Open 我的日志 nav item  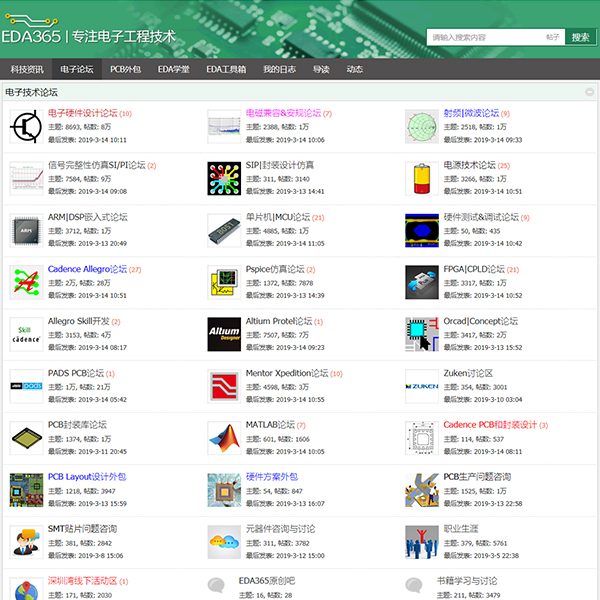click(279, 69)
